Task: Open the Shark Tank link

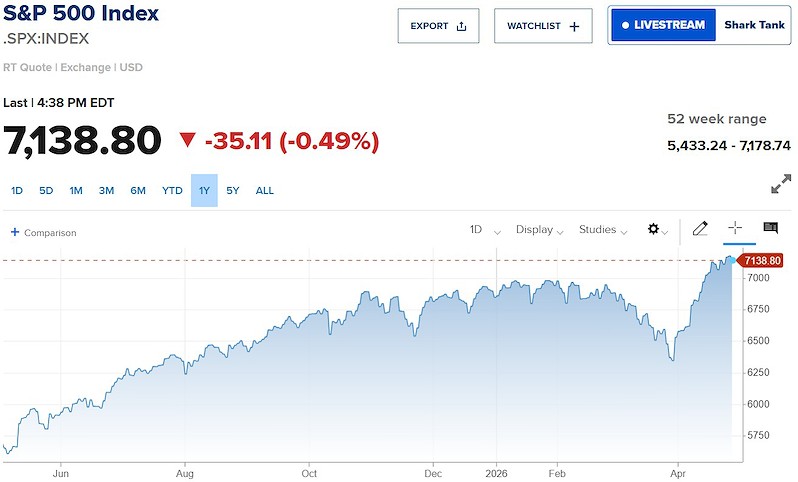Action: (x=753, y=25)
